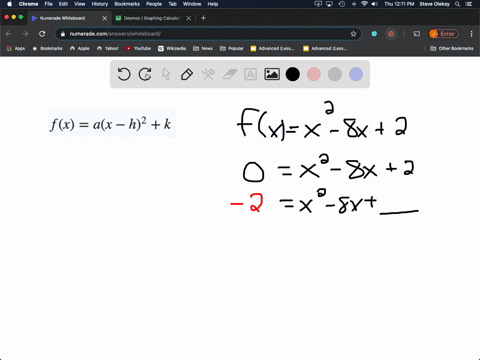Open the Chrome application menu
The height and width of the screenshot is (360, 480).
(x=28, y=4)
